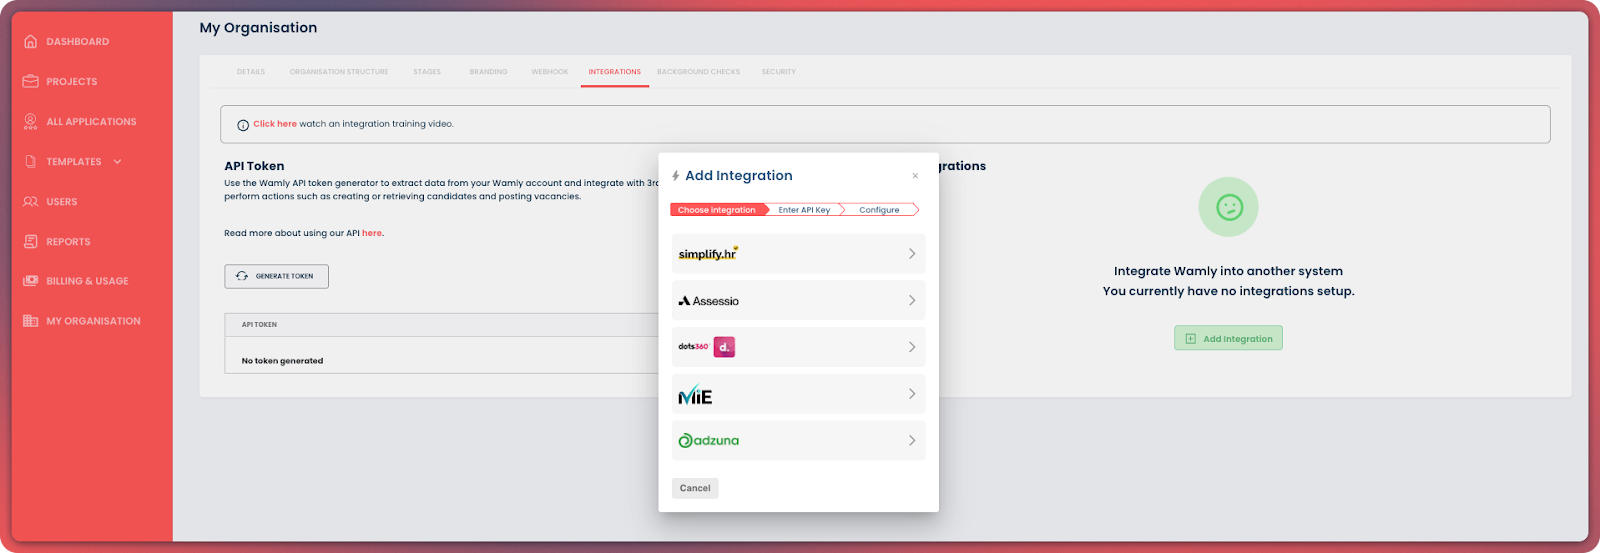Switch to the Webhook tab
This screenshot has width=1600, height=553.
pos(549,72)
